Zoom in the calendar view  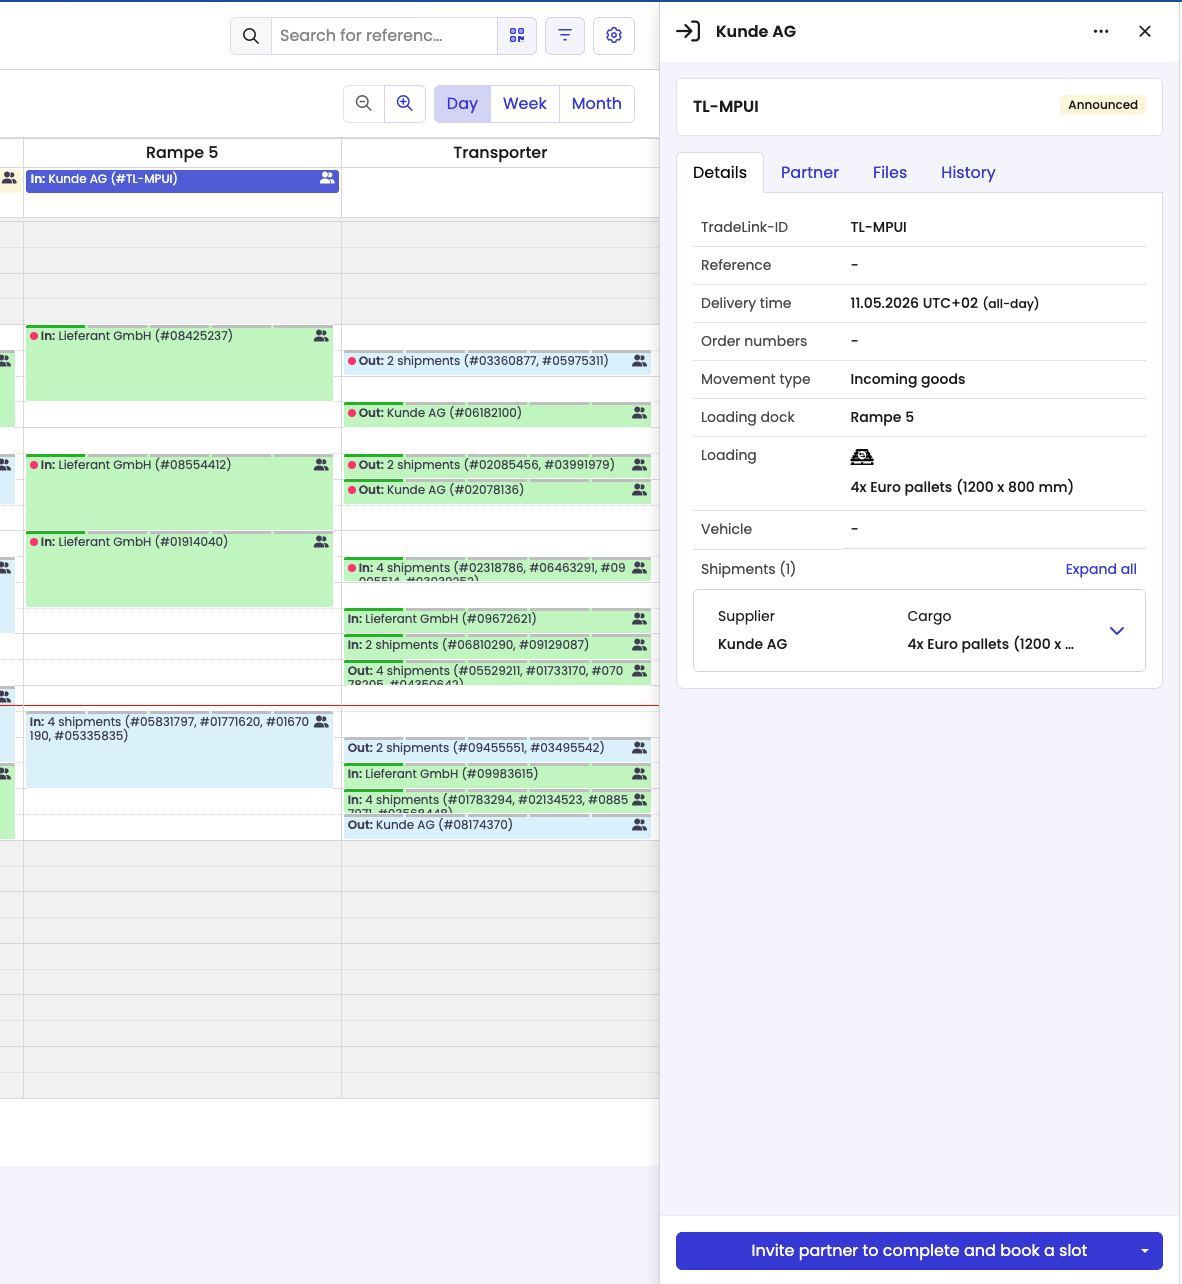point(405,103)
